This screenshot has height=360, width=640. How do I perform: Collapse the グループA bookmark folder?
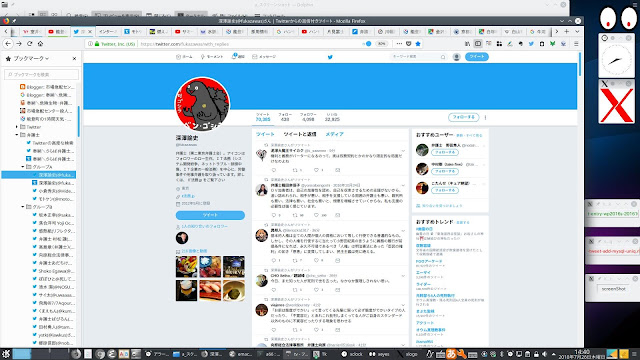(x=23, y=167)
